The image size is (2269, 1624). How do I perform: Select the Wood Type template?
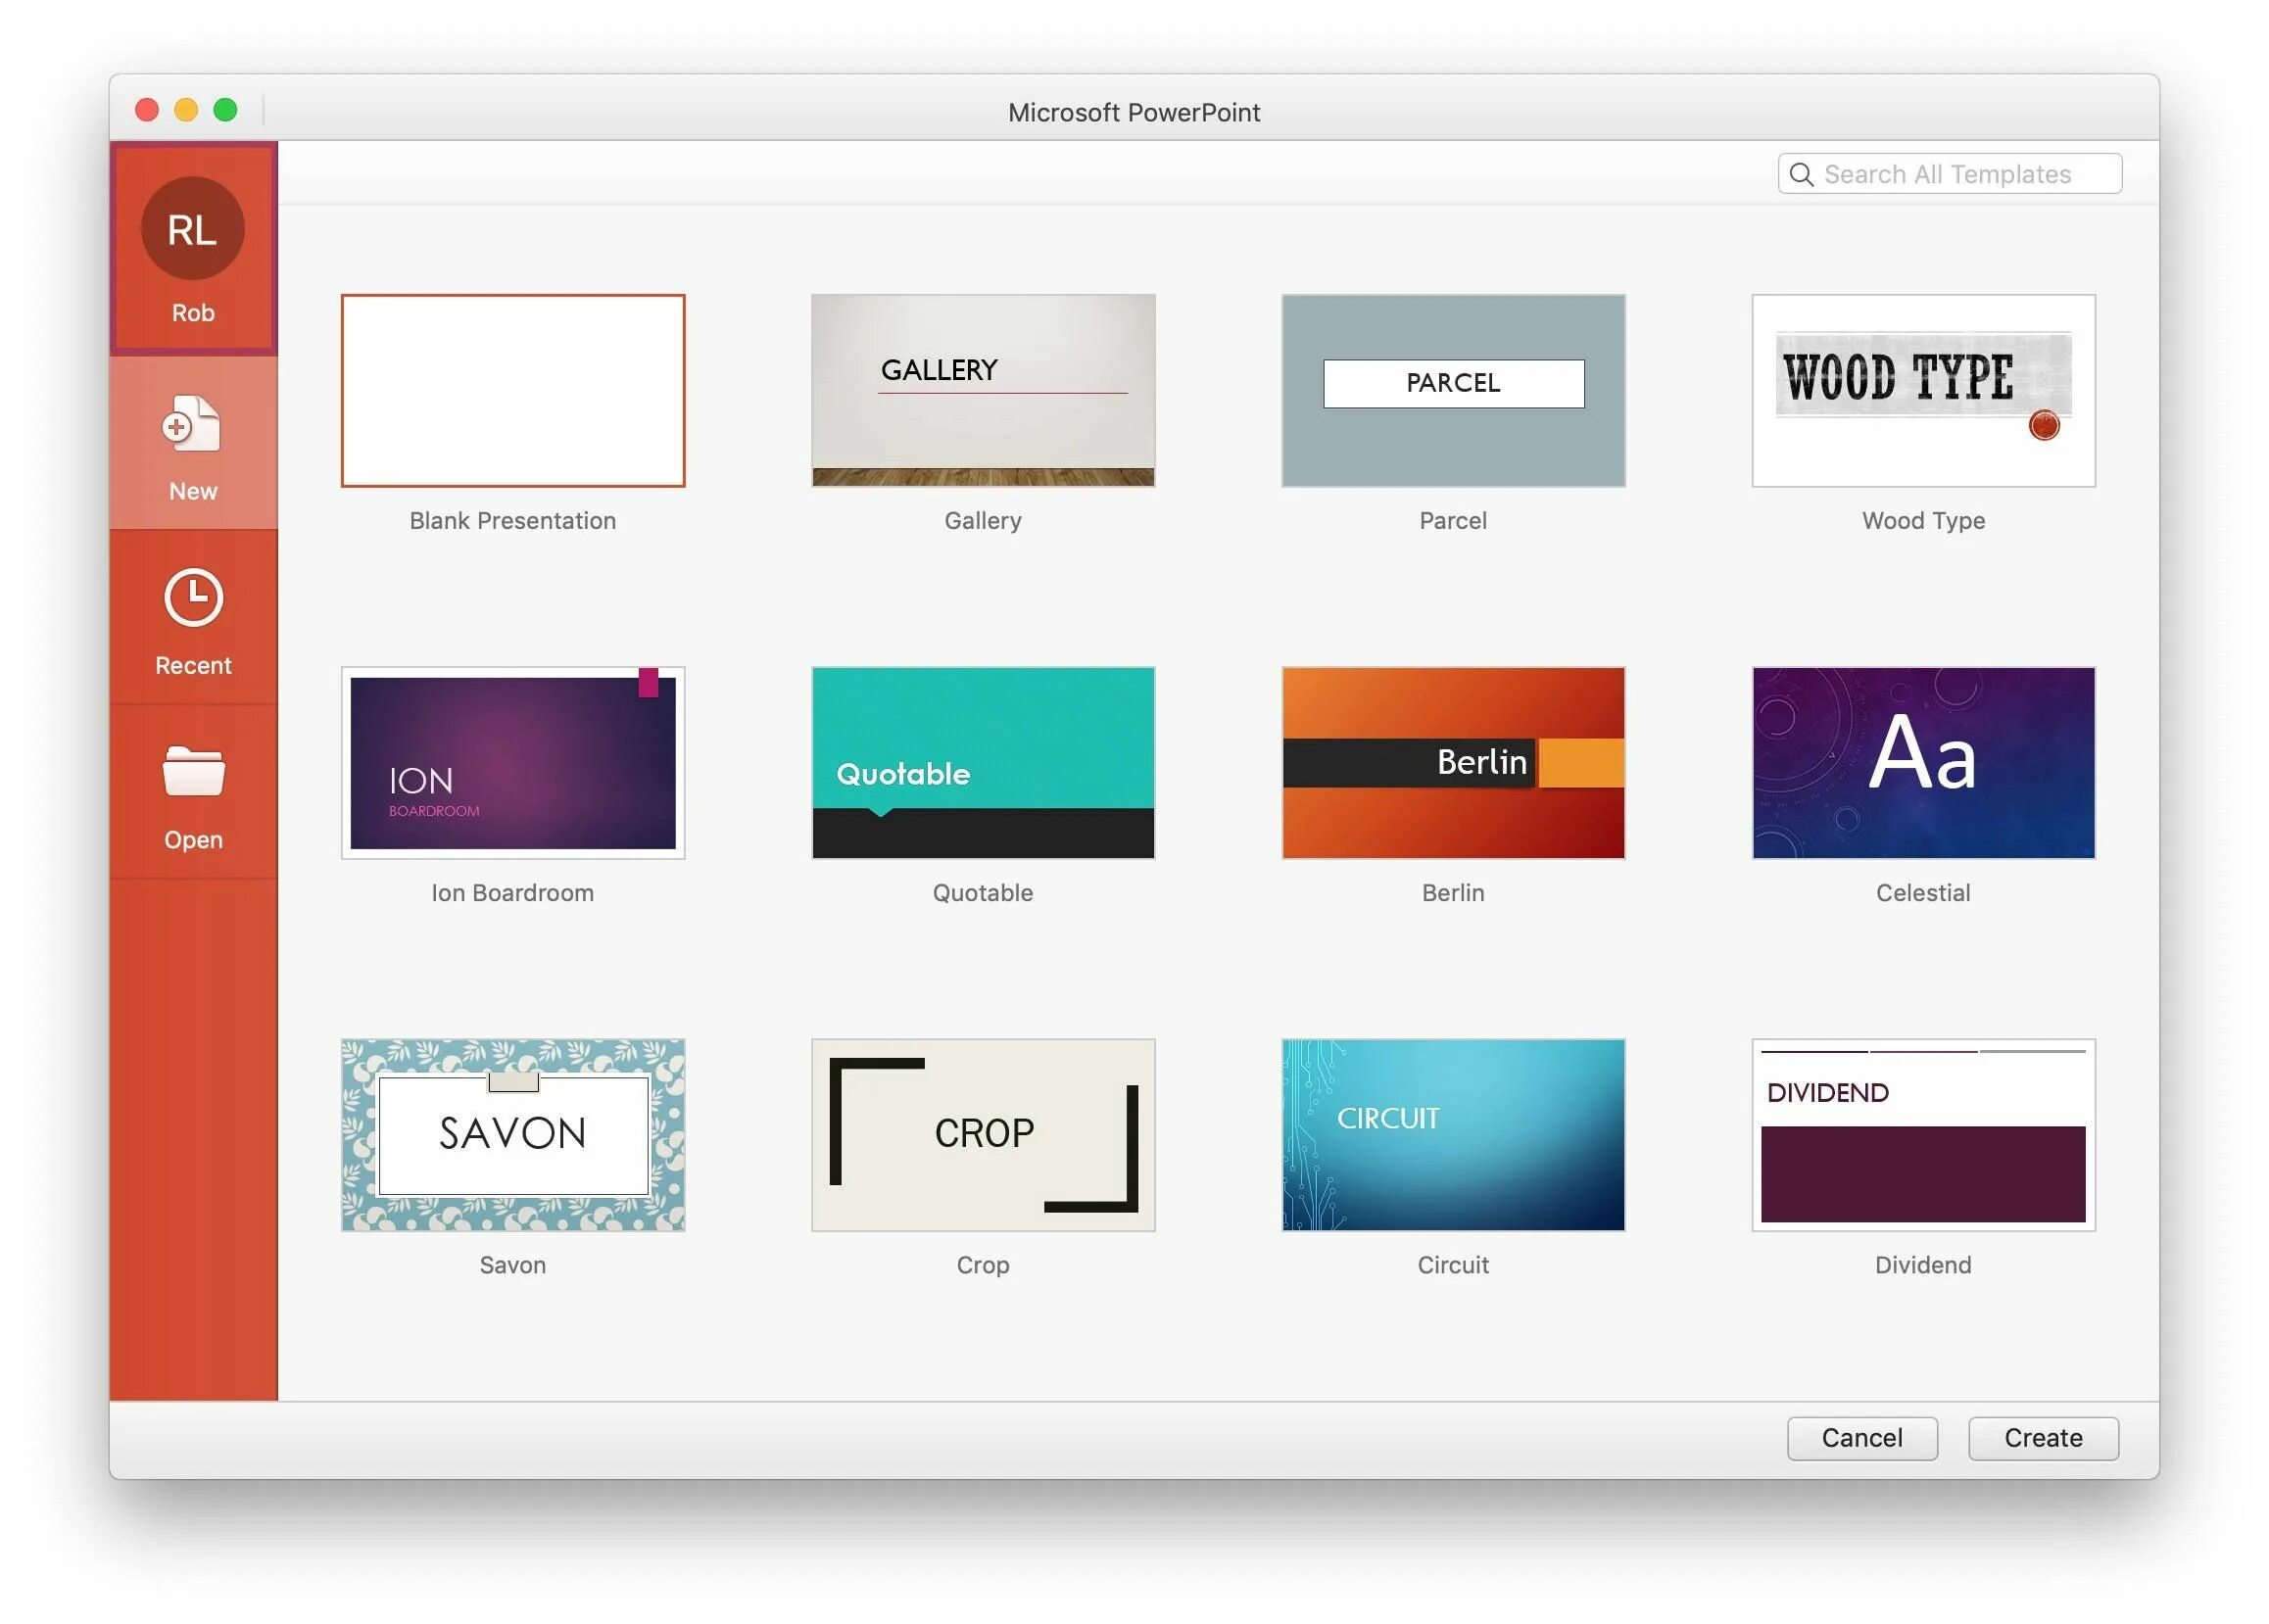[1922, 390]
